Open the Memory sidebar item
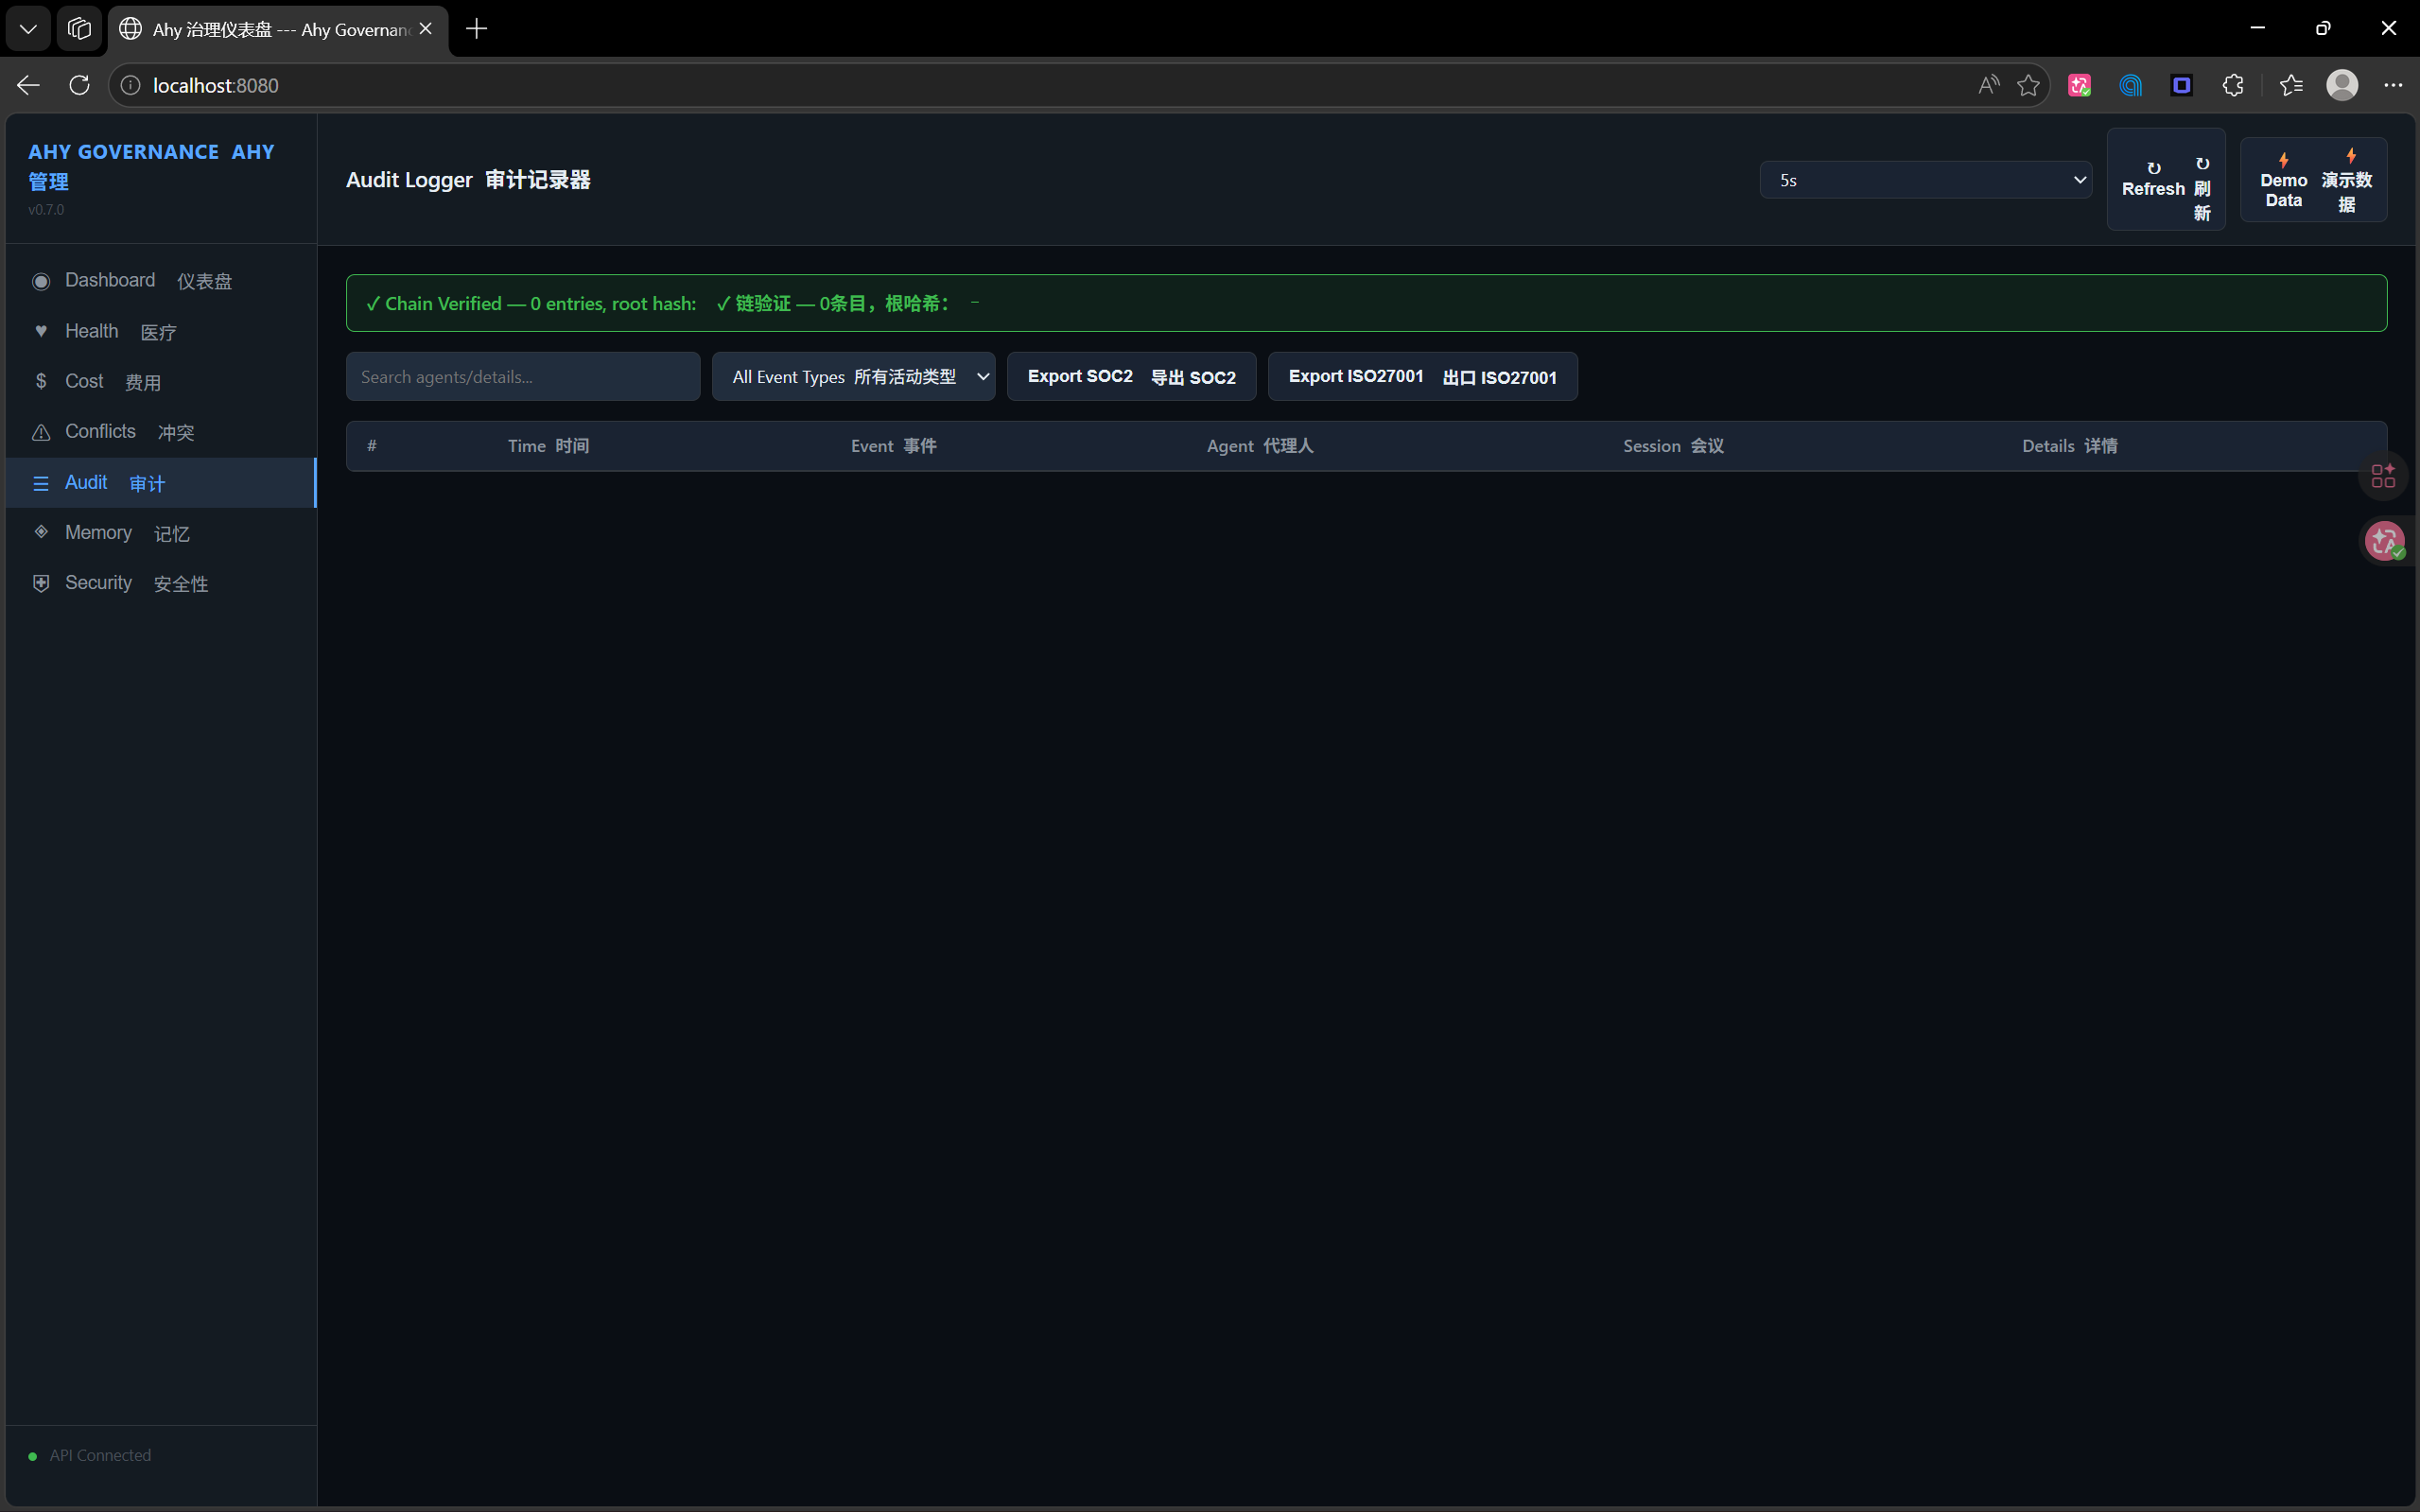2420x1512 pixels. (160, 533)
